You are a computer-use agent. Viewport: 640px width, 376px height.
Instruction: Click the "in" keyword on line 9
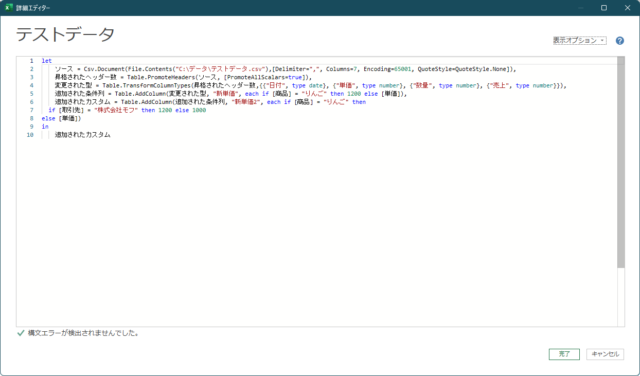pyautogui.click(x=45, y=126)
